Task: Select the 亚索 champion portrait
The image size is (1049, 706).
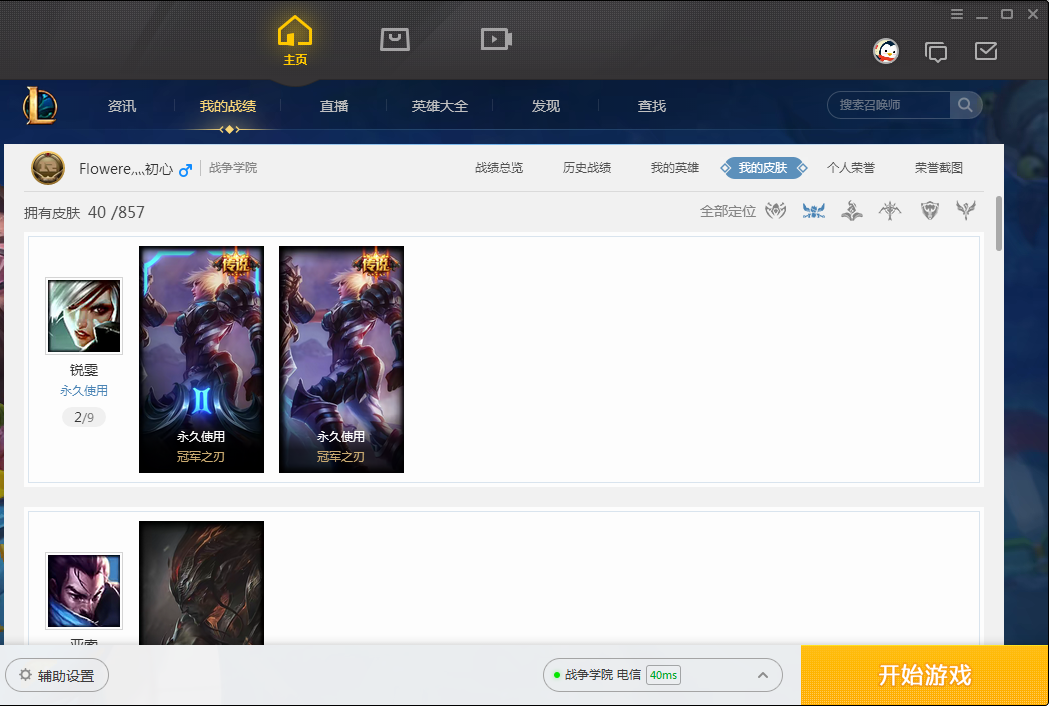Action: tap(84, 591)
